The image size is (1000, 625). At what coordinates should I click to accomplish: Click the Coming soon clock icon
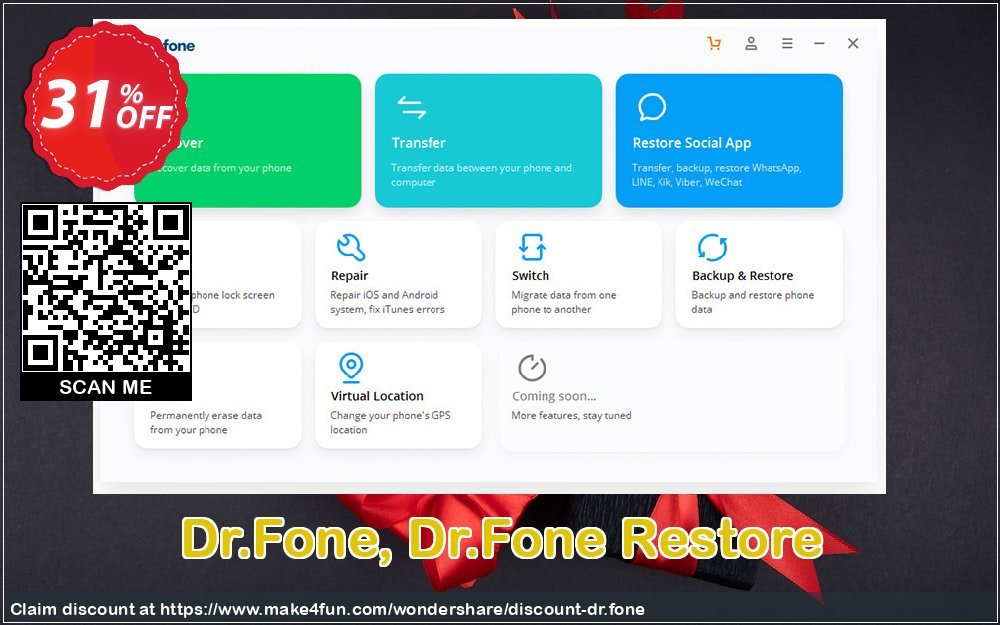point(531,368)
